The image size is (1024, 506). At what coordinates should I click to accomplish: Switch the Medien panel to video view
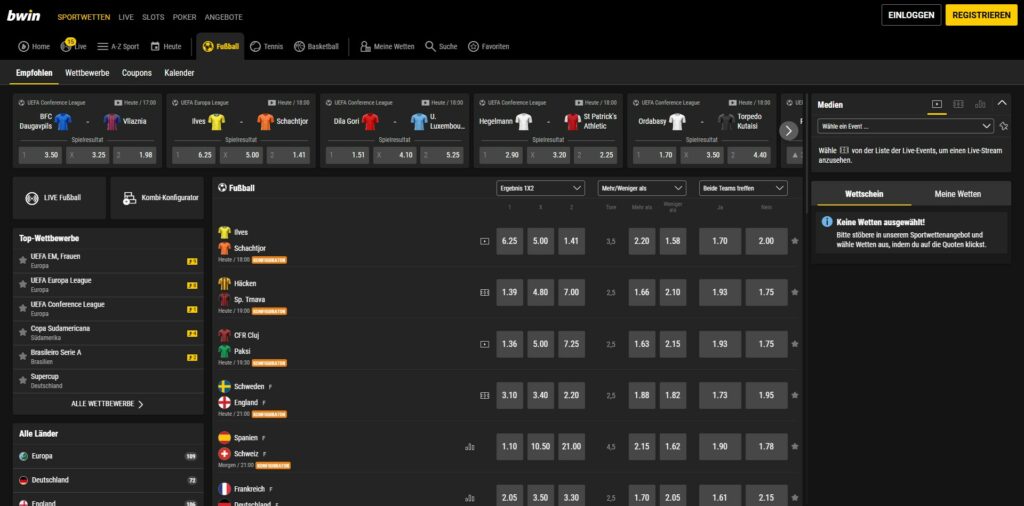point(937,104)
